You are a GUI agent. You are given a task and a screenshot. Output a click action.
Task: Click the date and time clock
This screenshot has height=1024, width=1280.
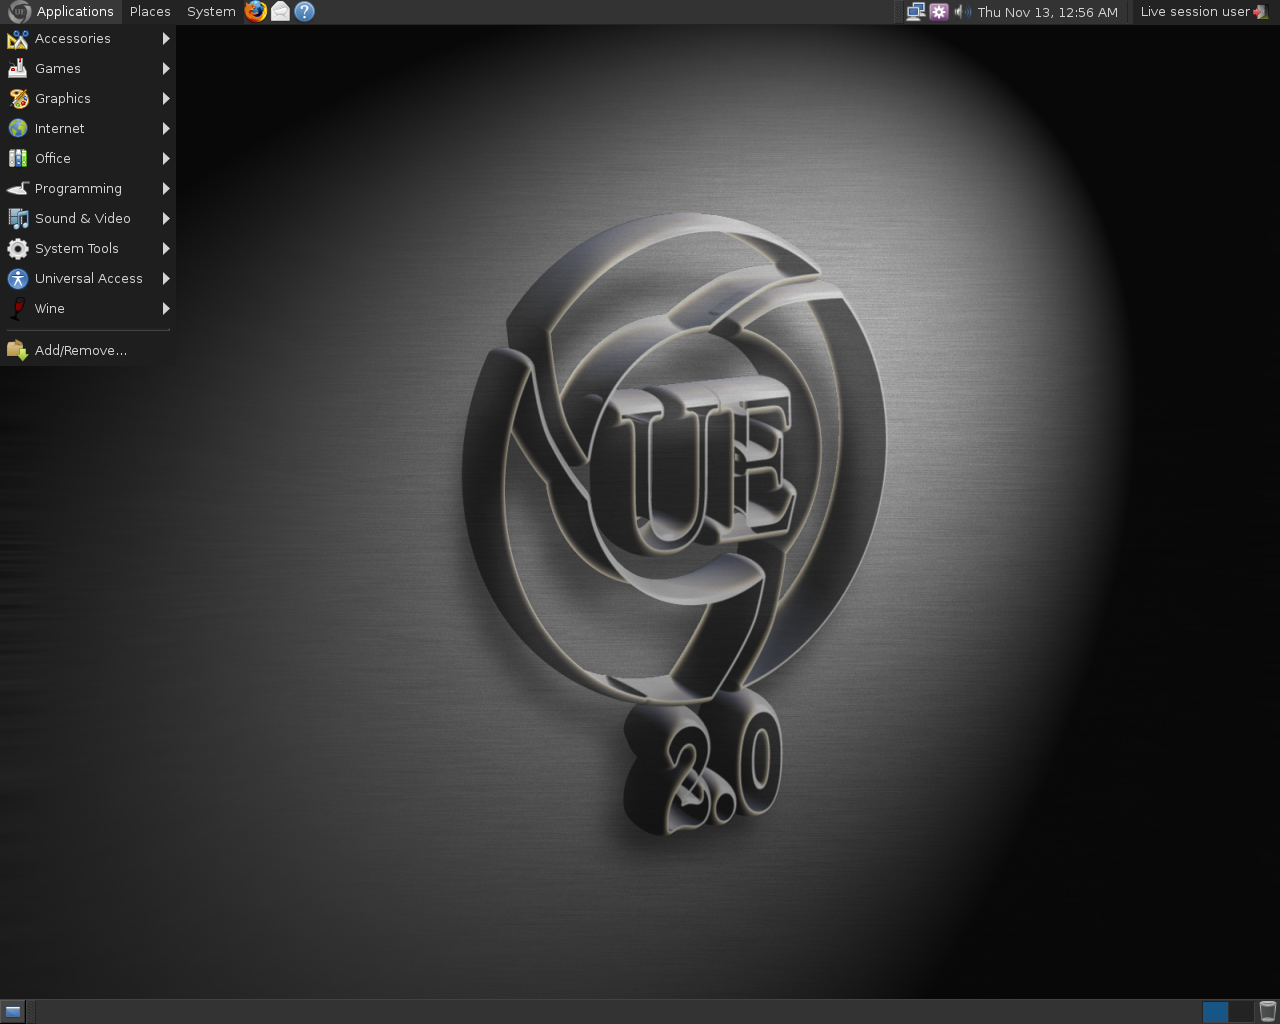pyautogui.click(x=1047, y=12)
